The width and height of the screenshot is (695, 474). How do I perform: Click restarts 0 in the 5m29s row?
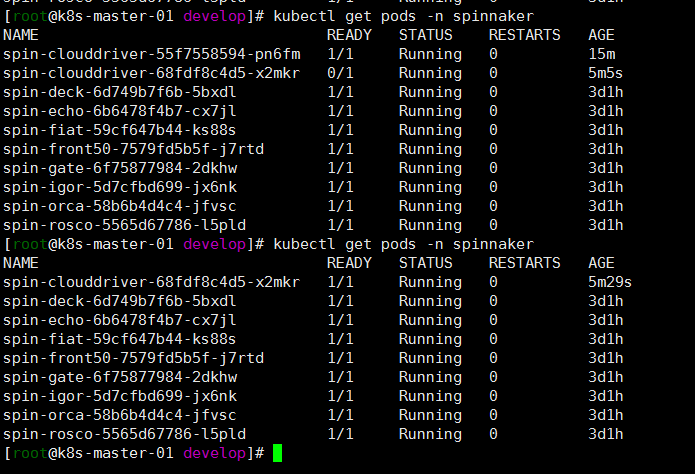click(x=493, y=282)
